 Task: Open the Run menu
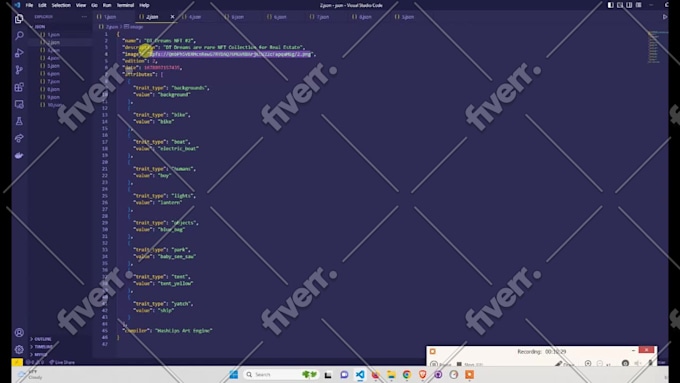click(107, 5)
